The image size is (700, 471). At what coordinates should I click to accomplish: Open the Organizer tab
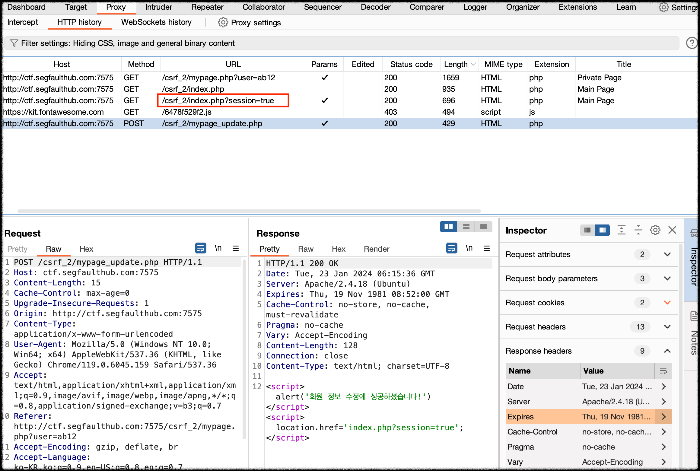[523, 7]
